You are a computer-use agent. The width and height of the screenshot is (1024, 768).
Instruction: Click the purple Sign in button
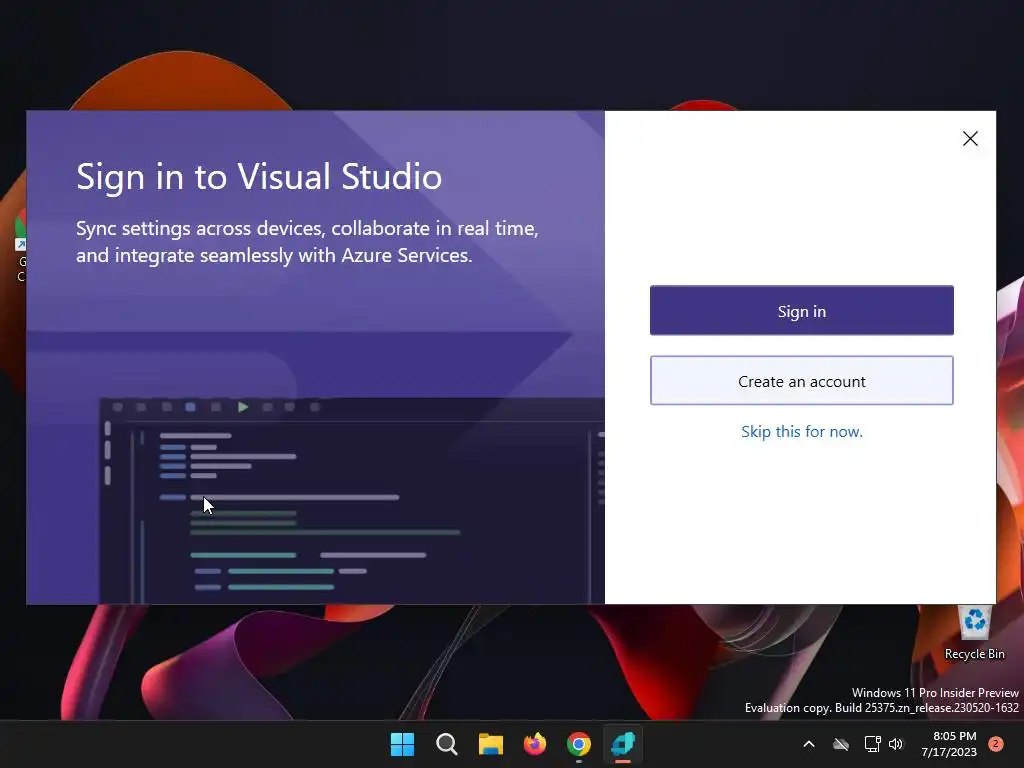pyautogui.click(x=801, y=310)
